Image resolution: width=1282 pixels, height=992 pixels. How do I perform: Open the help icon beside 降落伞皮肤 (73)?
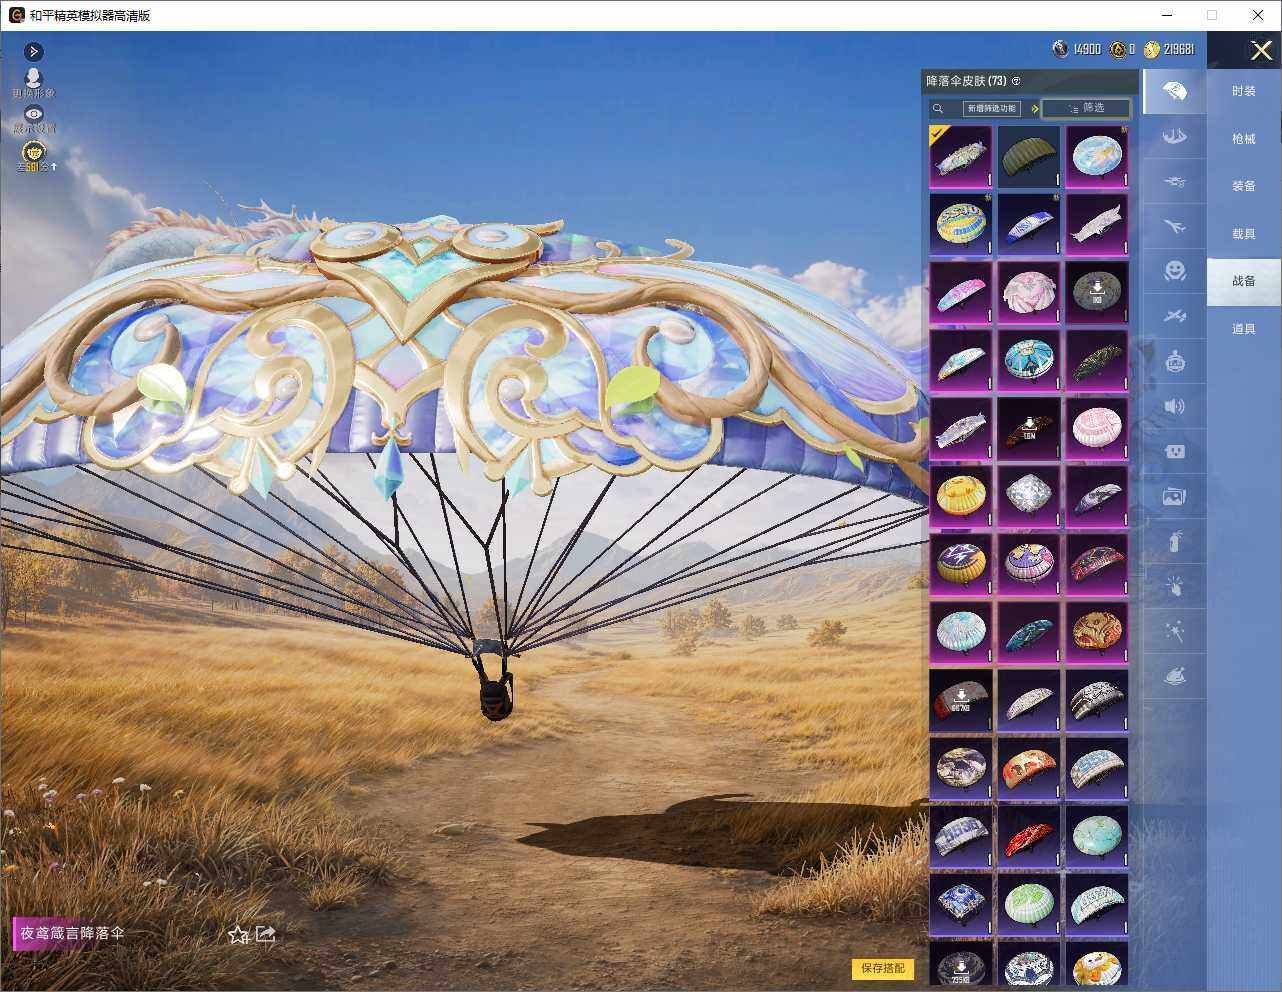coord(1016,81)
